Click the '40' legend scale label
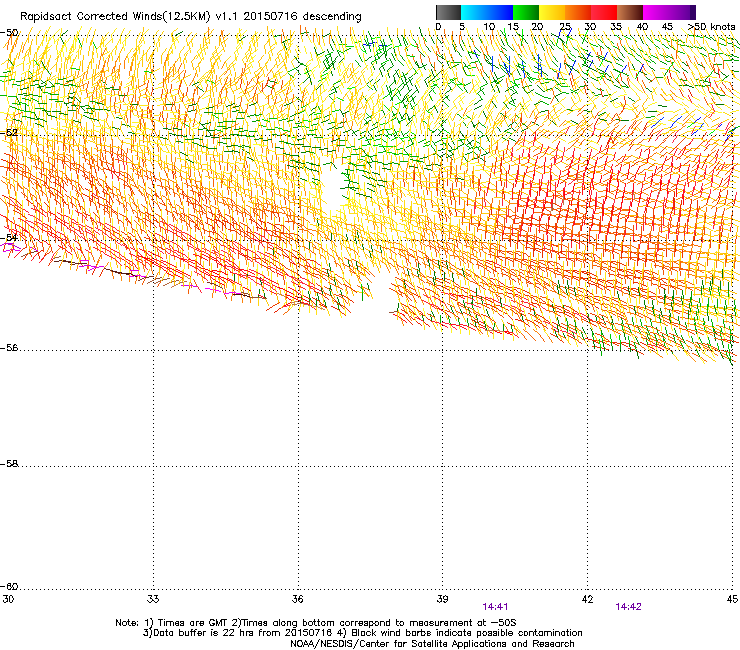Viewport: 740px width, 650px height. [642, 26]
